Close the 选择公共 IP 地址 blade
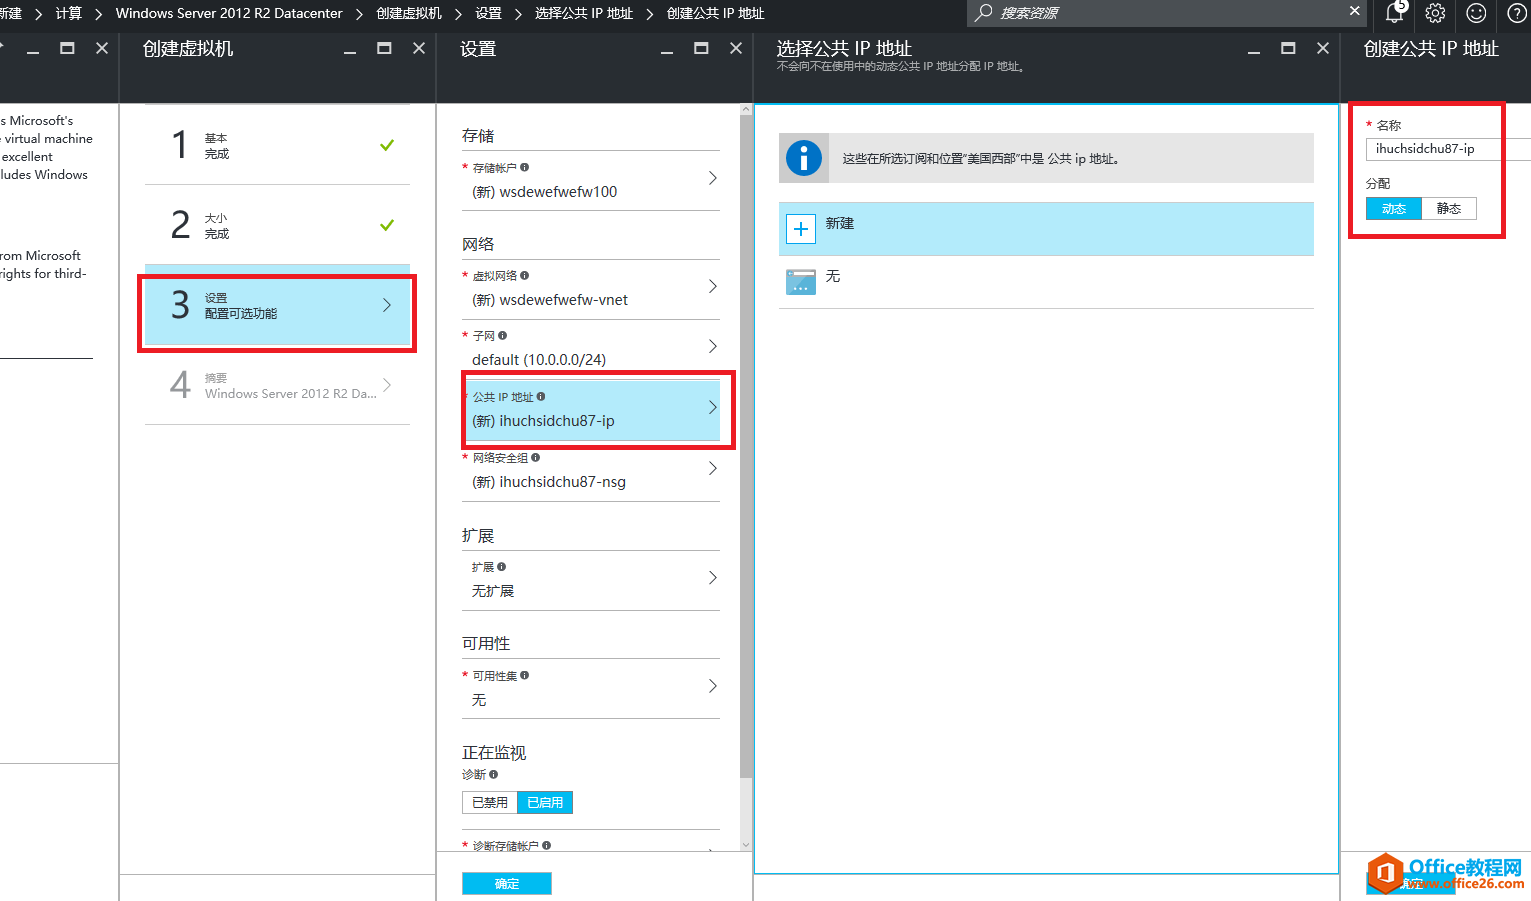Screen dimensions: 1531x901 pyautogui.click(x=1323, y=48)
